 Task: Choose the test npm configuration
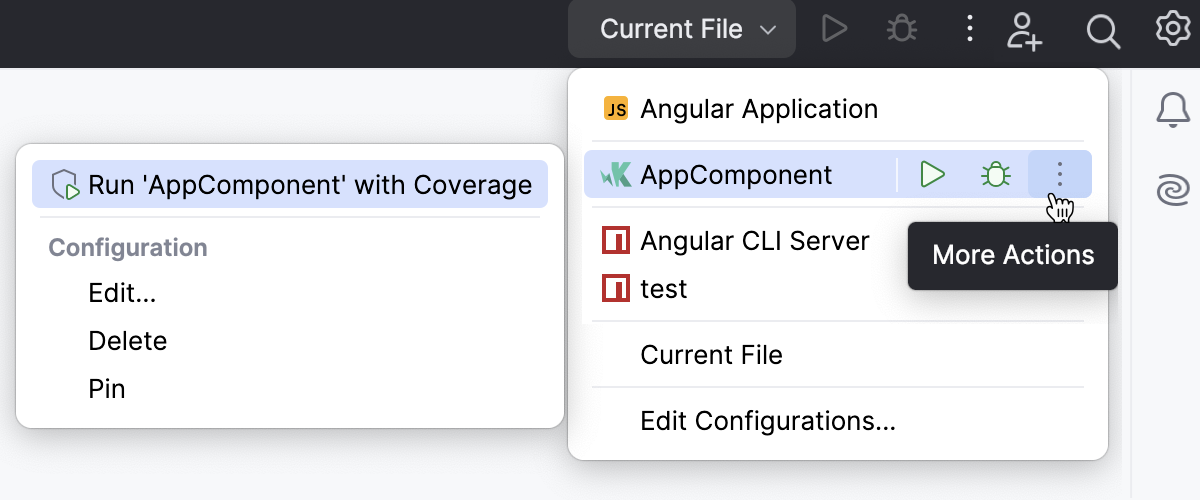point(663,289)
